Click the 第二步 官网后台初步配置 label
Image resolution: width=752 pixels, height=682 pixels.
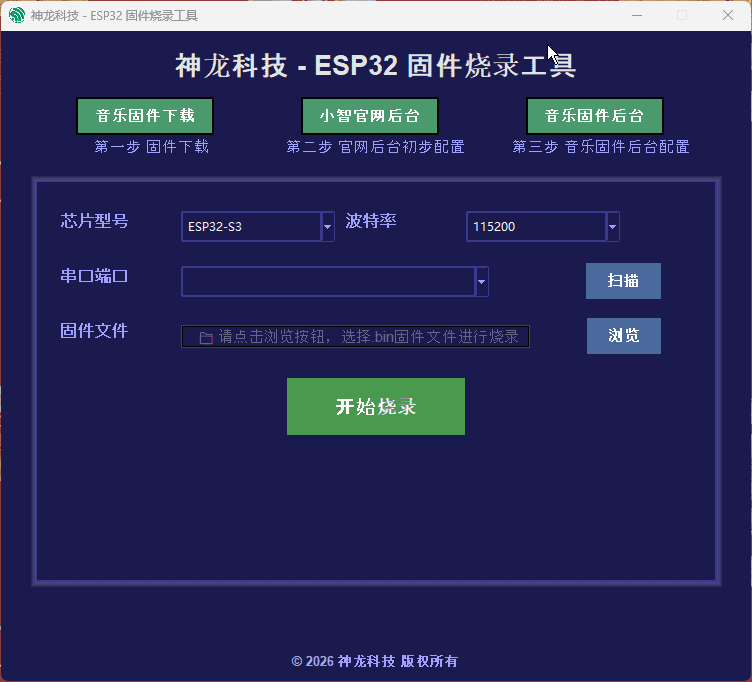pyautogui.click(x=376, y=147)
